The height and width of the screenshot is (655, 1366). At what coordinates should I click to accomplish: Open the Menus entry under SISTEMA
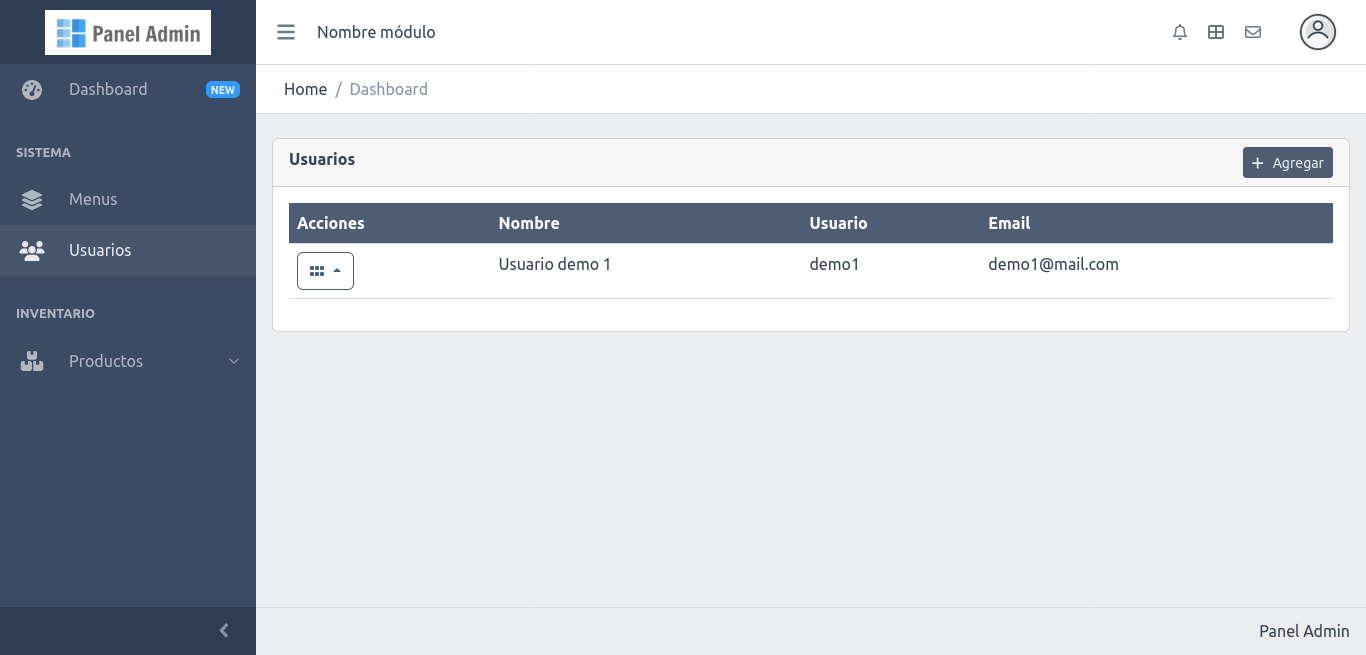coord(93,199)
